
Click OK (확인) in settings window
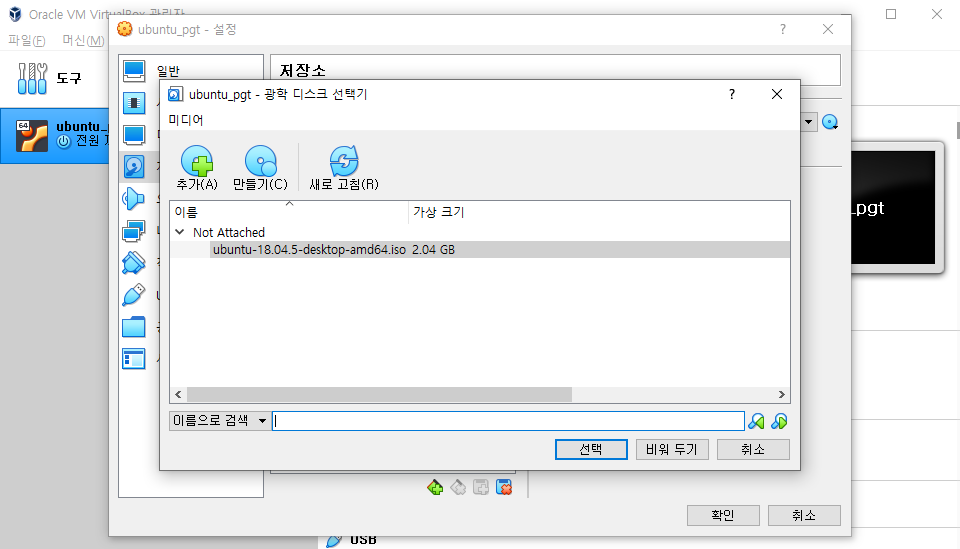723,515
